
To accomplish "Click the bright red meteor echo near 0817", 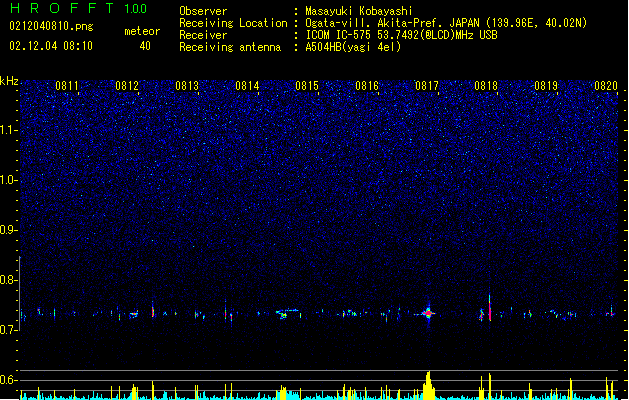I will click(428, 313).
